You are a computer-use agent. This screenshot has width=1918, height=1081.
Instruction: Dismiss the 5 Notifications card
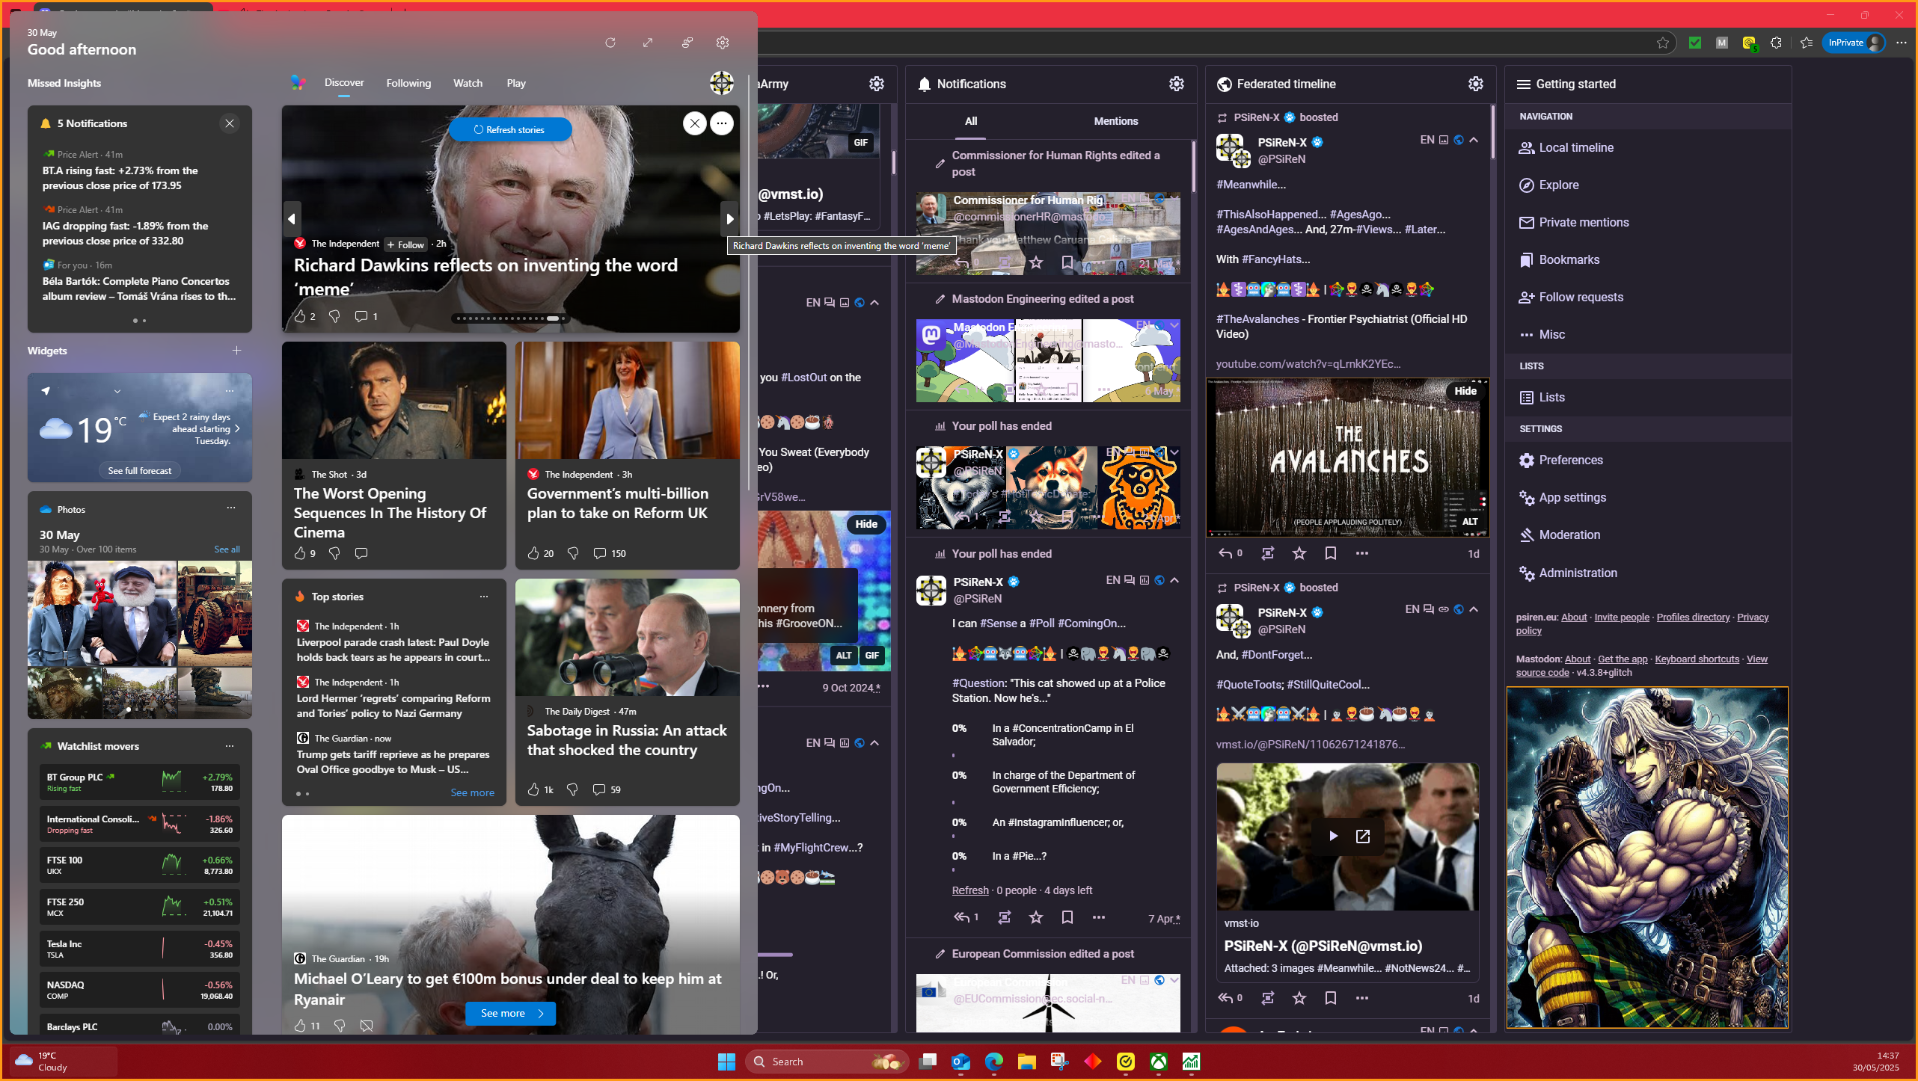(229, 124)
